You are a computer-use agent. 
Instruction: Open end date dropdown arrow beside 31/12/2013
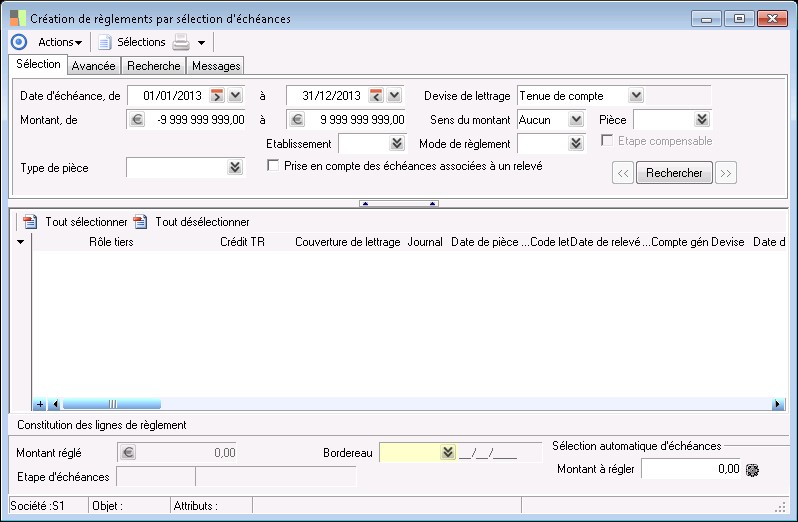coord(394,95)
